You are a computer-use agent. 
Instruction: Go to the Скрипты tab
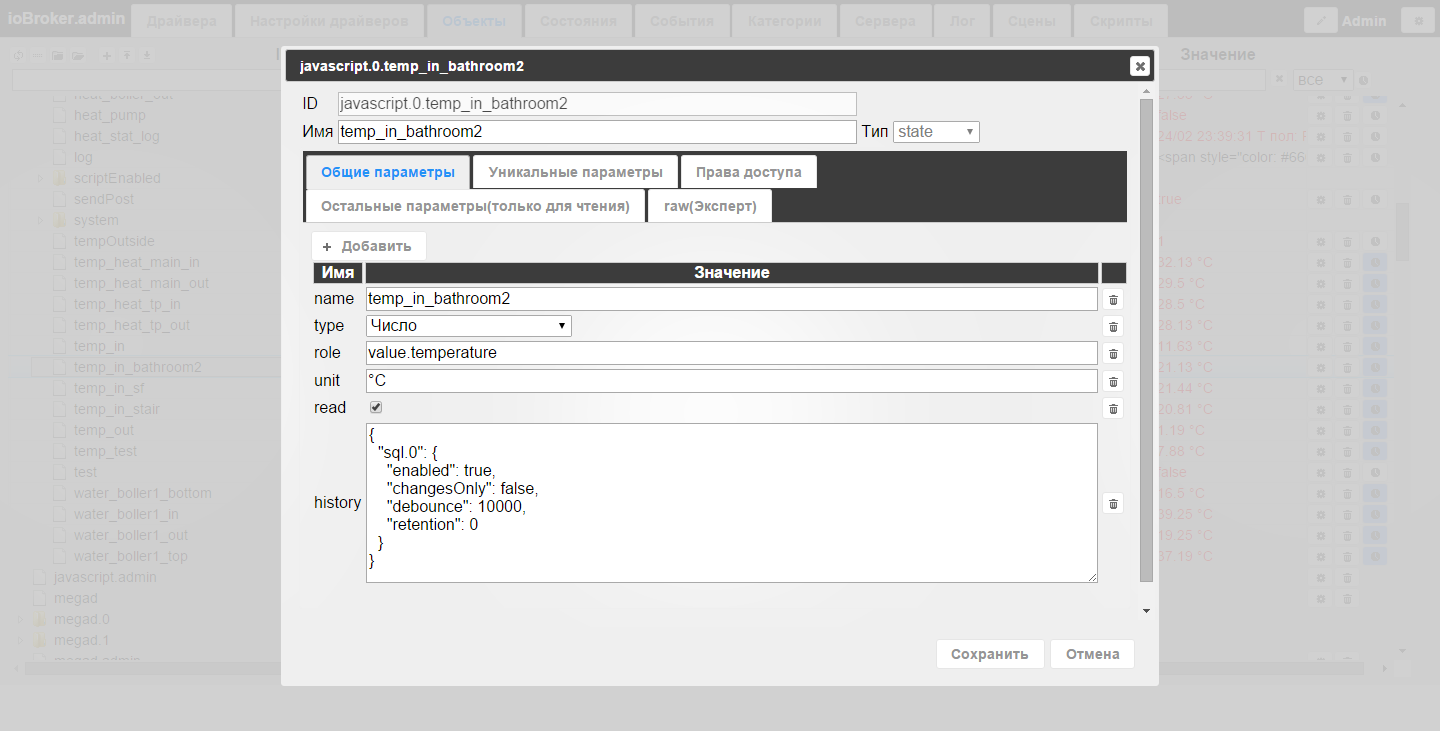tap(1120, 21)
